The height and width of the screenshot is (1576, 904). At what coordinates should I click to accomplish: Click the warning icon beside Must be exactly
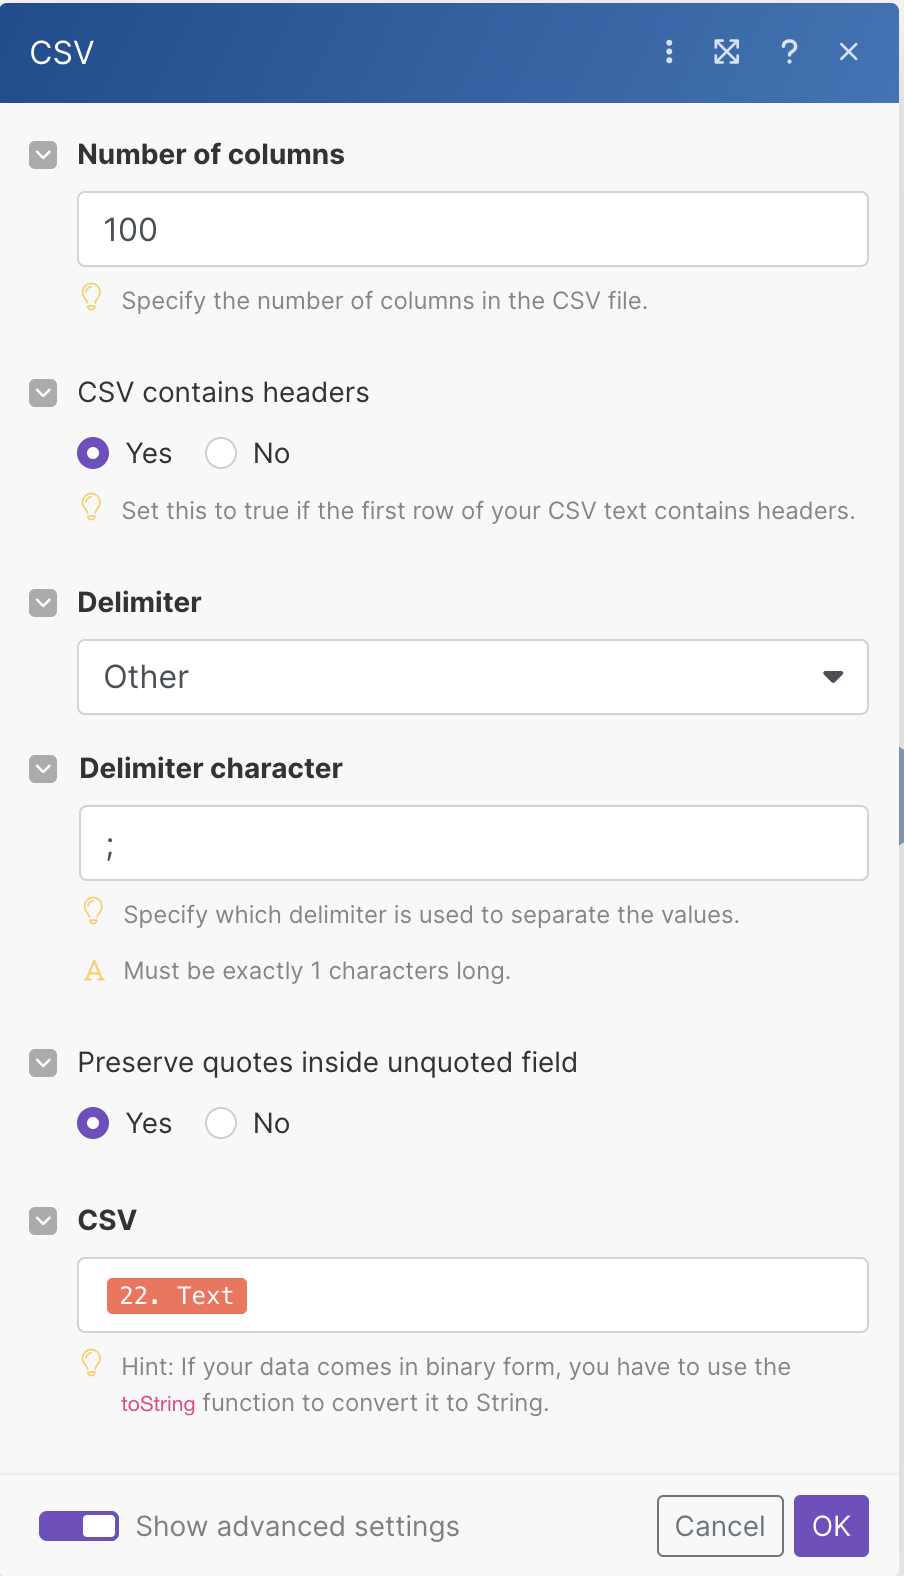pos(94,971)
